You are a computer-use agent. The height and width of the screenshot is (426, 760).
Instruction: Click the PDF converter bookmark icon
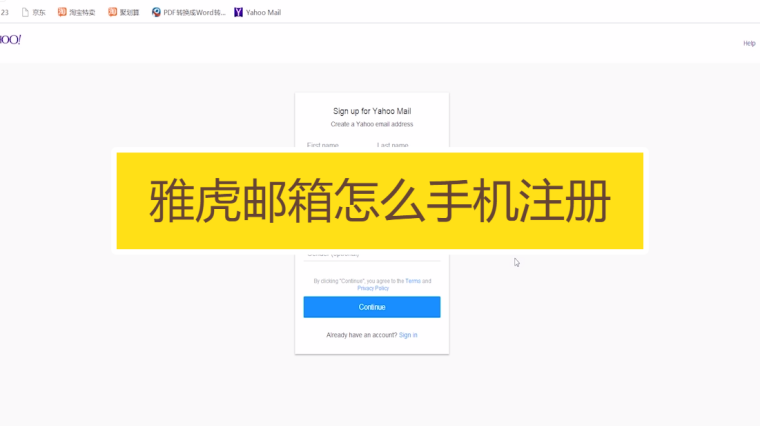(x=156, y=12)
